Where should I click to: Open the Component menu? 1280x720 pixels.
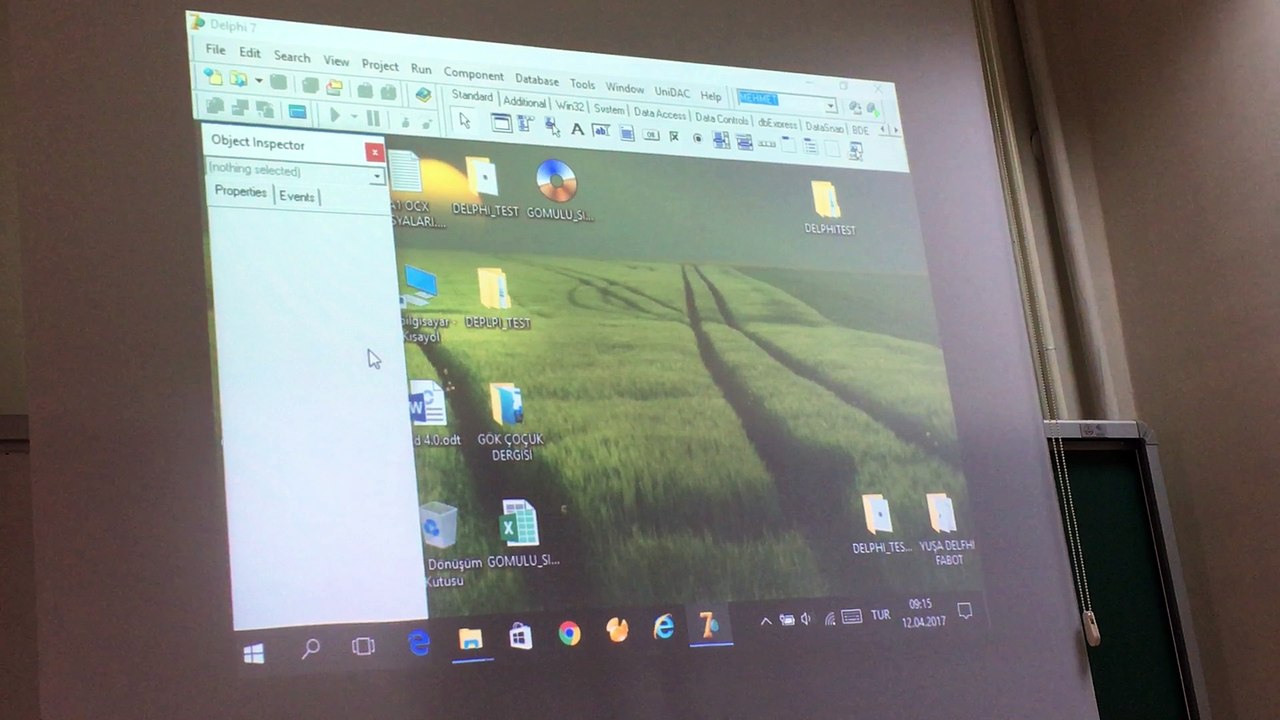(474, 74)
